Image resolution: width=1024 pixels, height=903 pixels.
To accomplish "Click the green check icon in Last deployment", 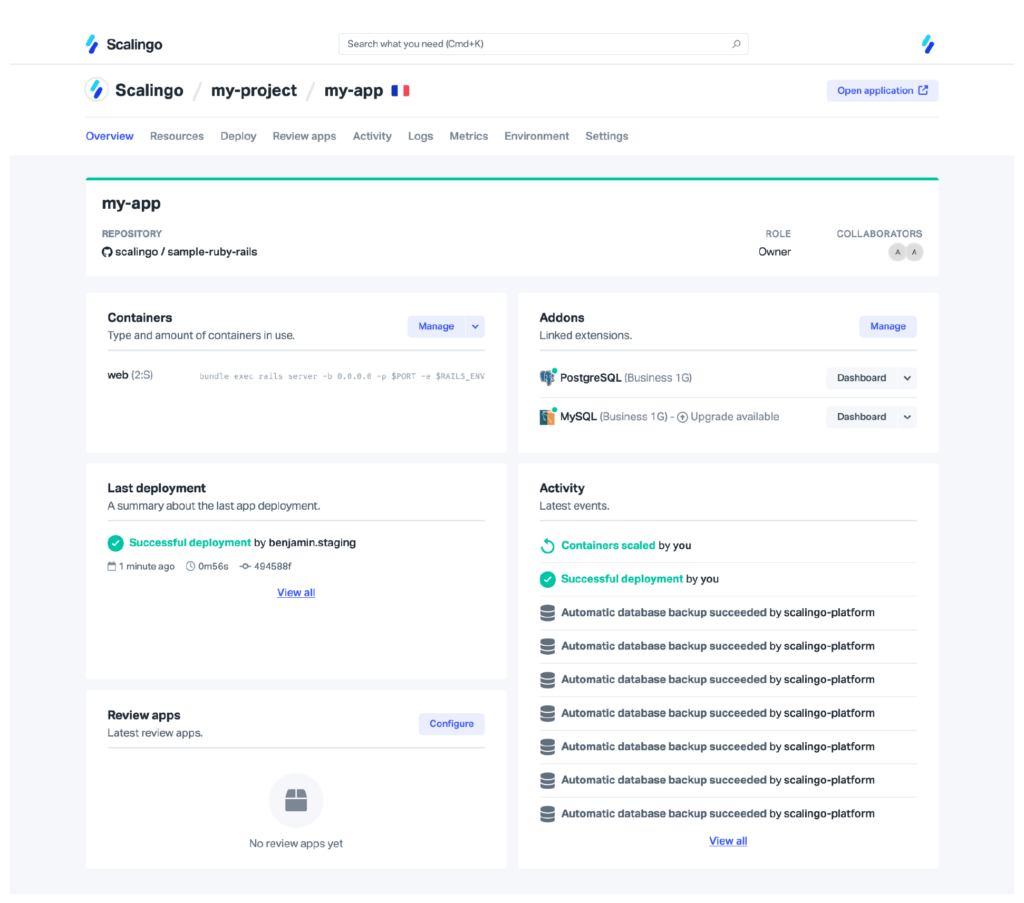I will 116,543.
